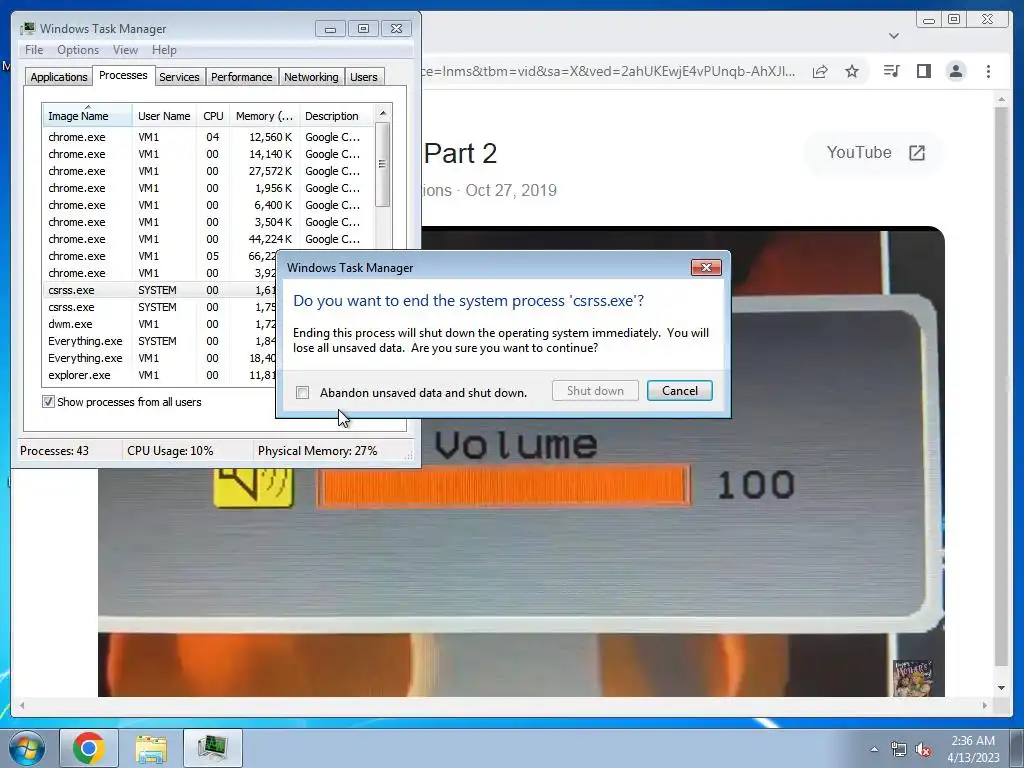Open Task Manager Options menu
The width and height of the screenshot is (1024, 768).
[78, 50]
